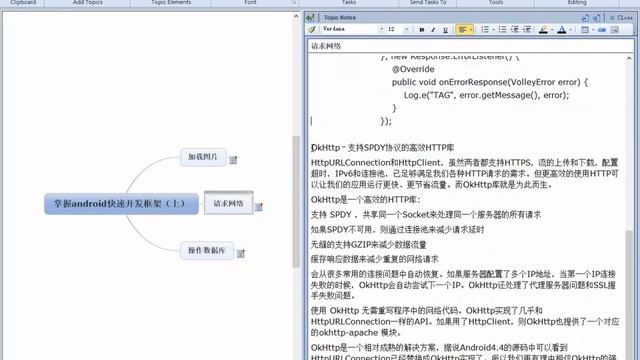Image resolution: width=640 pixels, height=360 pixels.
Task: Open notes icon beside 请求网络
Action: (x=259, y=207)
